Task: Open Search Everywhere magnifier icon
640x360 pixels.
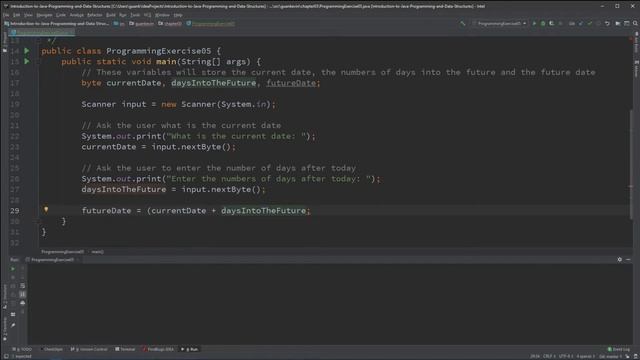Action: (635, 24)
